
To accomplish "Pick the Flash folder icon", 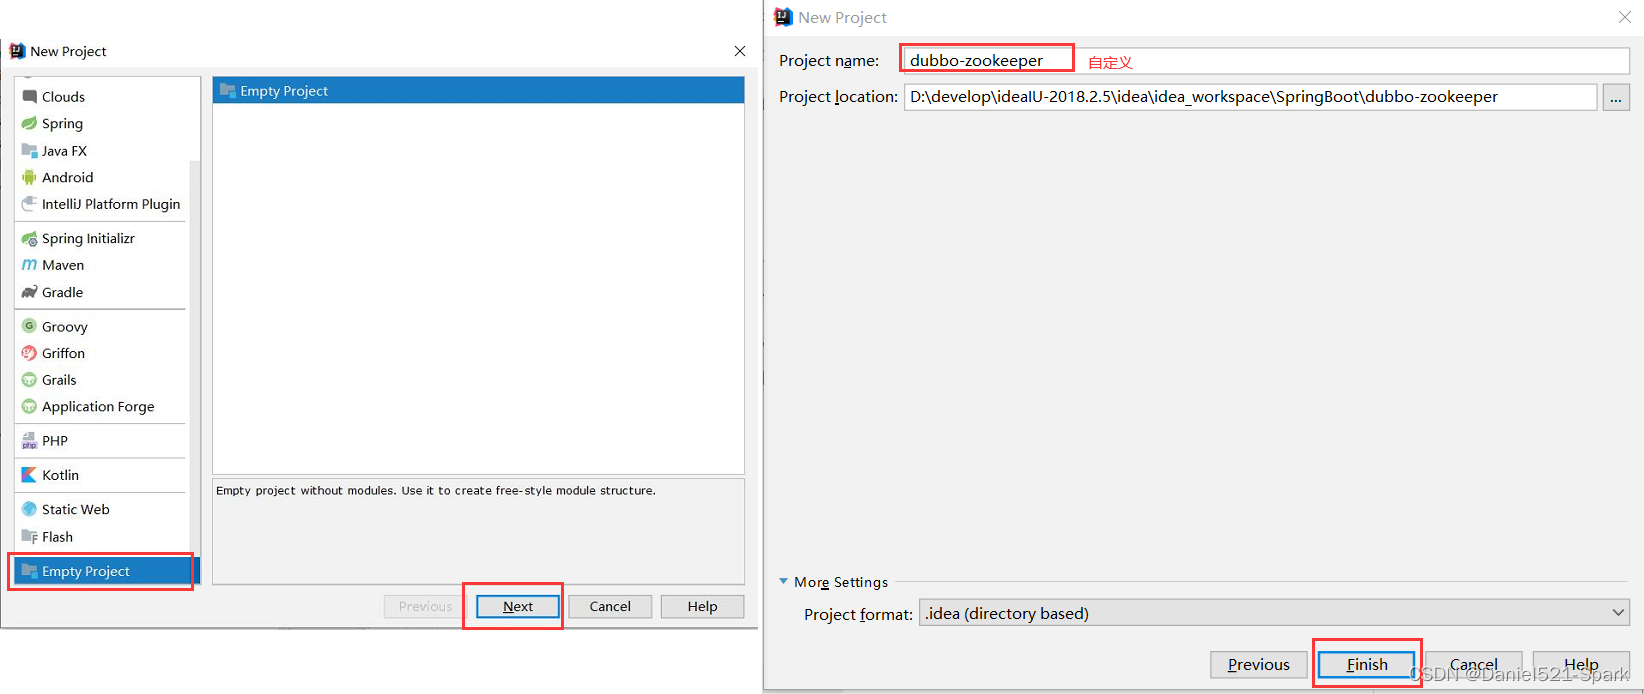I will coord(29,537).
